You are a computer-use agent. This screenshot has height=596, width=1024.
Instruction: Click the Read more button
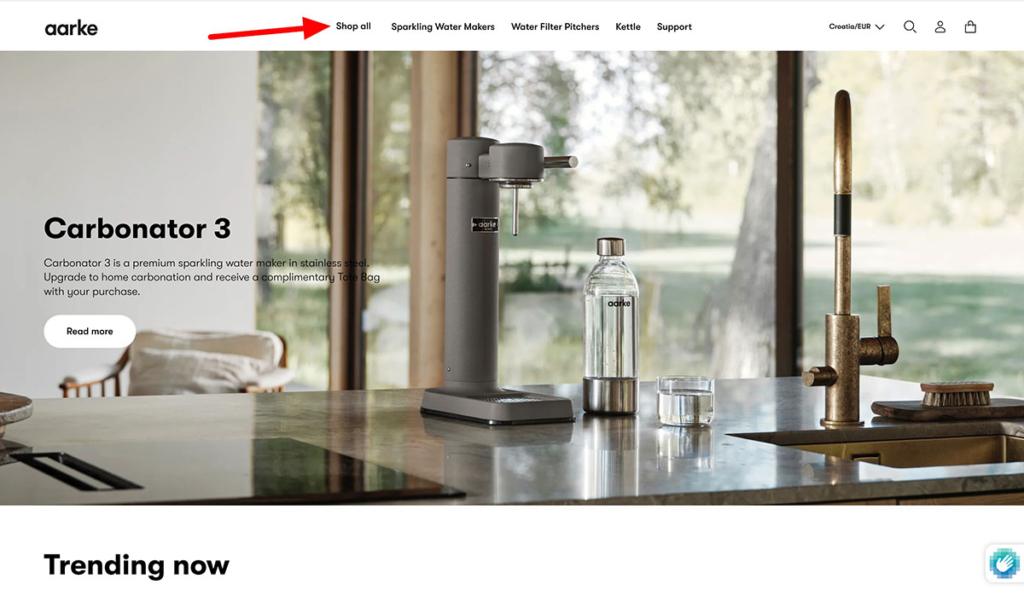(x=89, y=331)
